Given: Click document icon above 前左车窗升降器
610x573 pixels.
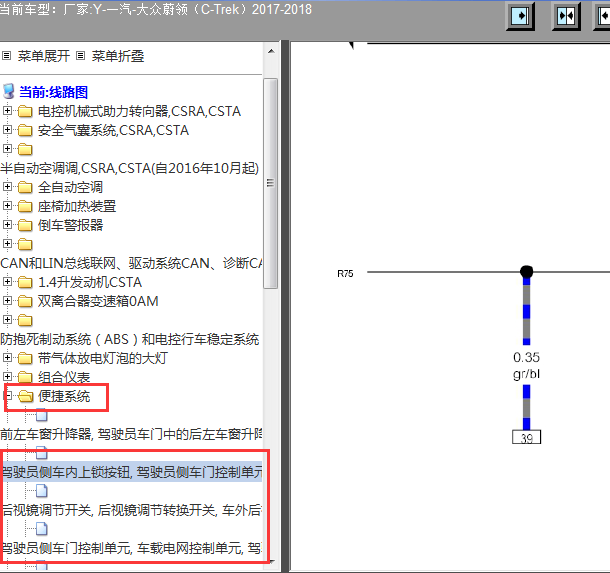Looking at the screenshot, I should pos(42,415).
